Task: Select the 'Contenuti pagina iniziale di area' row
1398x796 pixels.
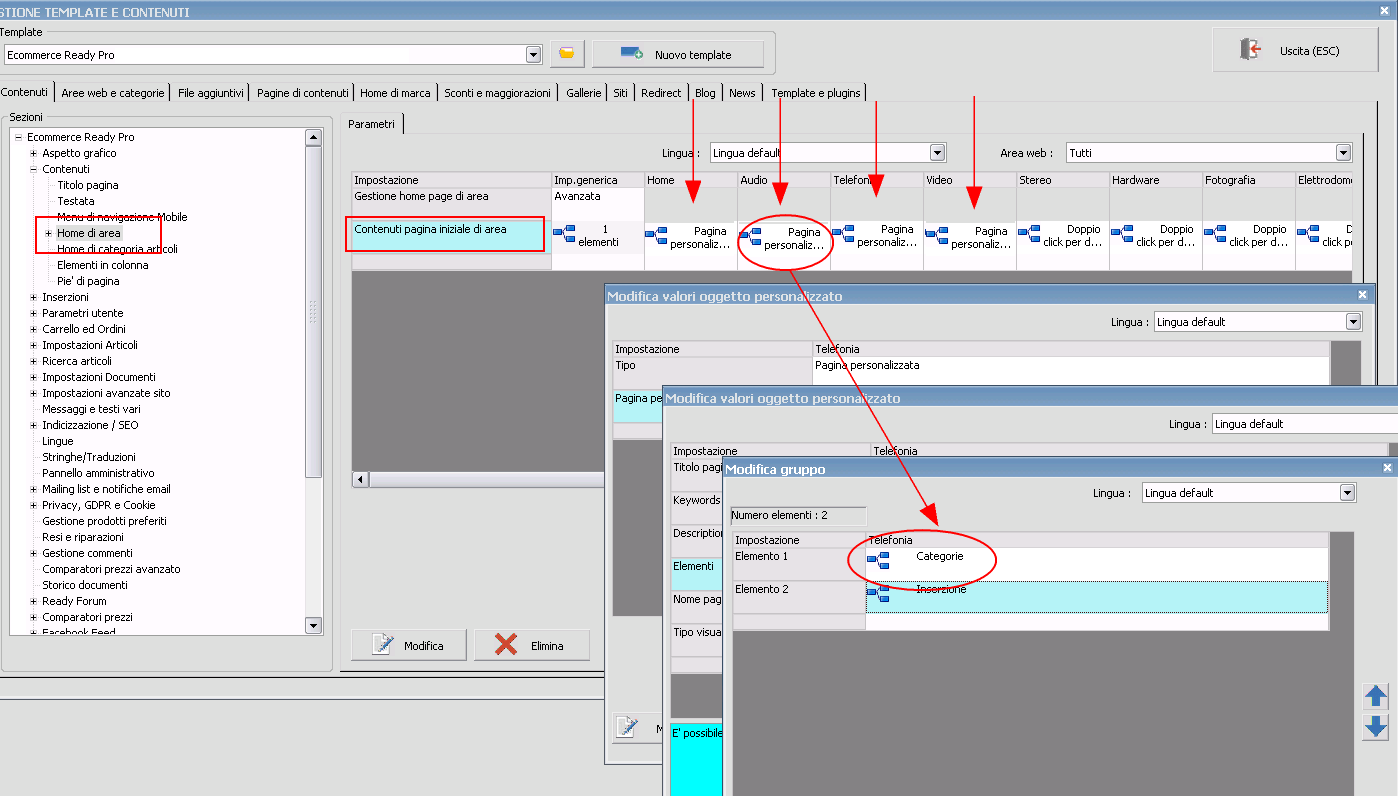Action: pyautogui.click(x=451, y=237)
